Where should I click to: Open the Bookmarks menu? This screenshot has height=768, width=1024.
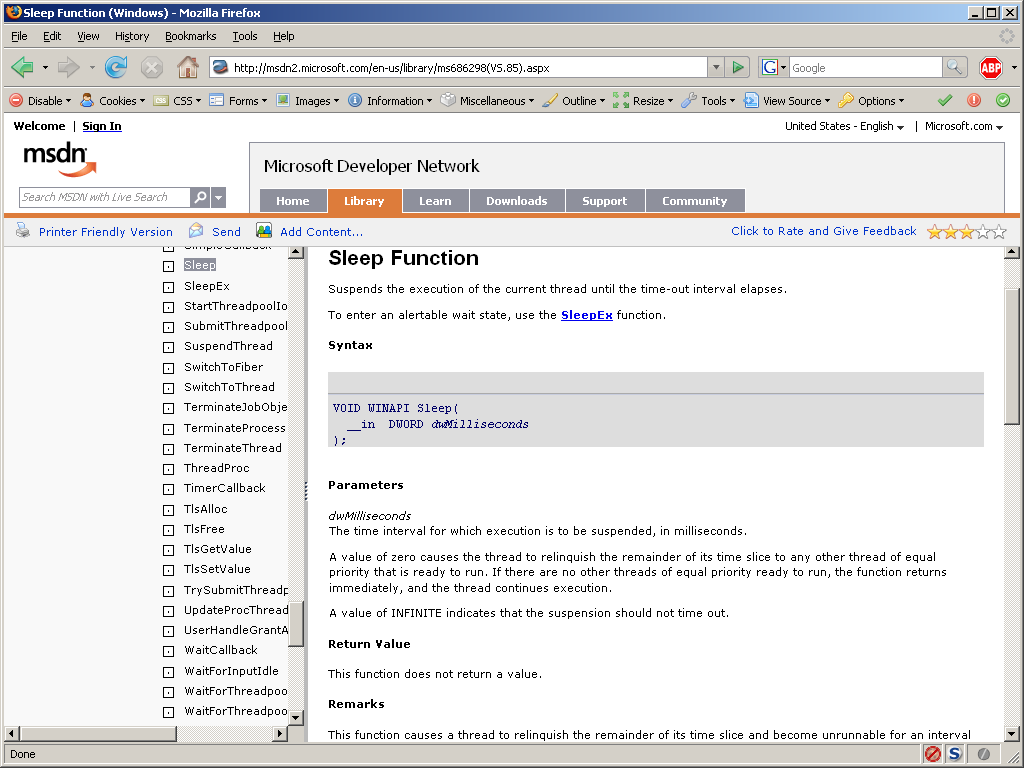pos(191,36)
